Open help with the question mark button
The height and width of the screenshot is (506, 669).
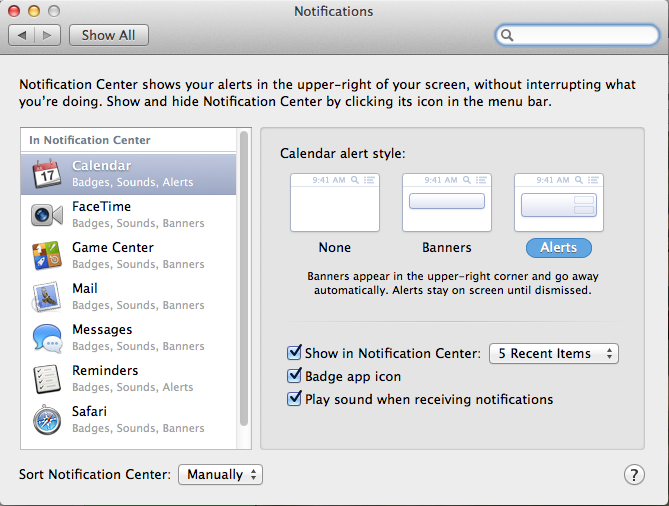(634, 474)
